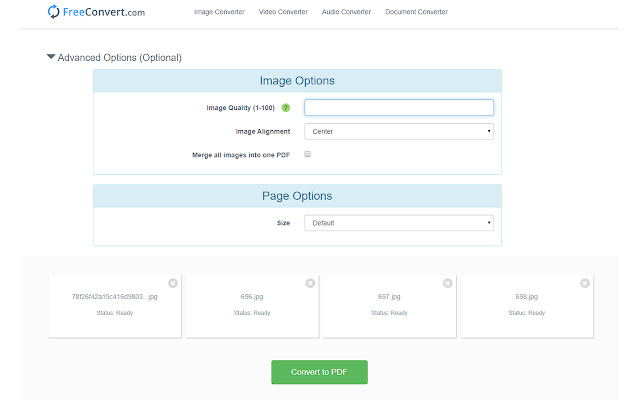Click the Image Quality help icon
640x400 pixels.
285,108
